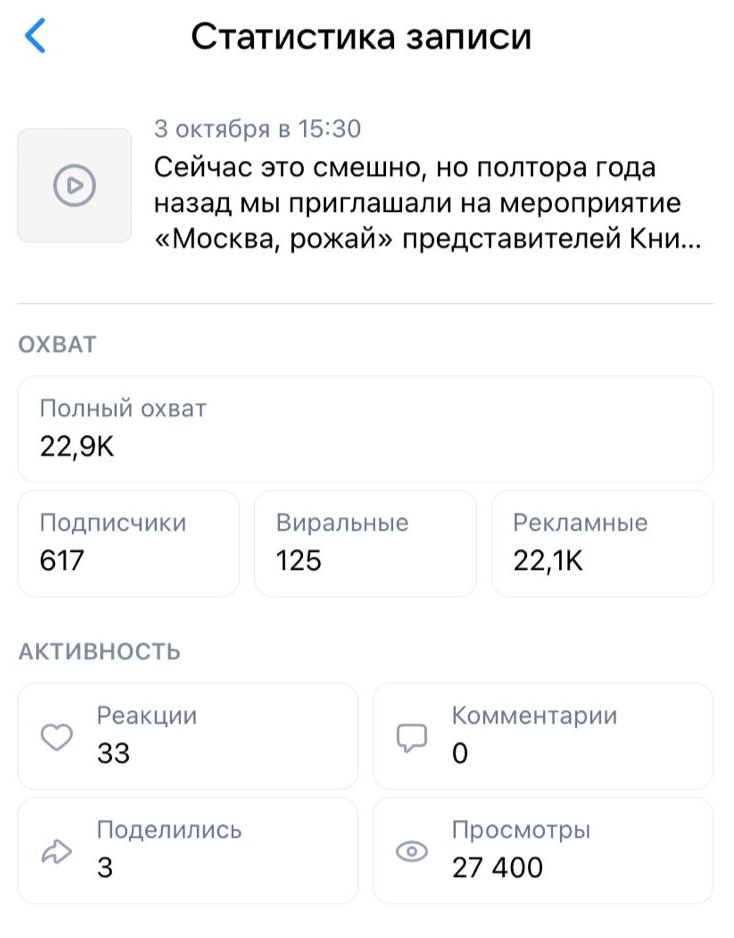Screen dimensions: 734x938
Task: Select the Виральные 125 card
Action: pos(365,543)
